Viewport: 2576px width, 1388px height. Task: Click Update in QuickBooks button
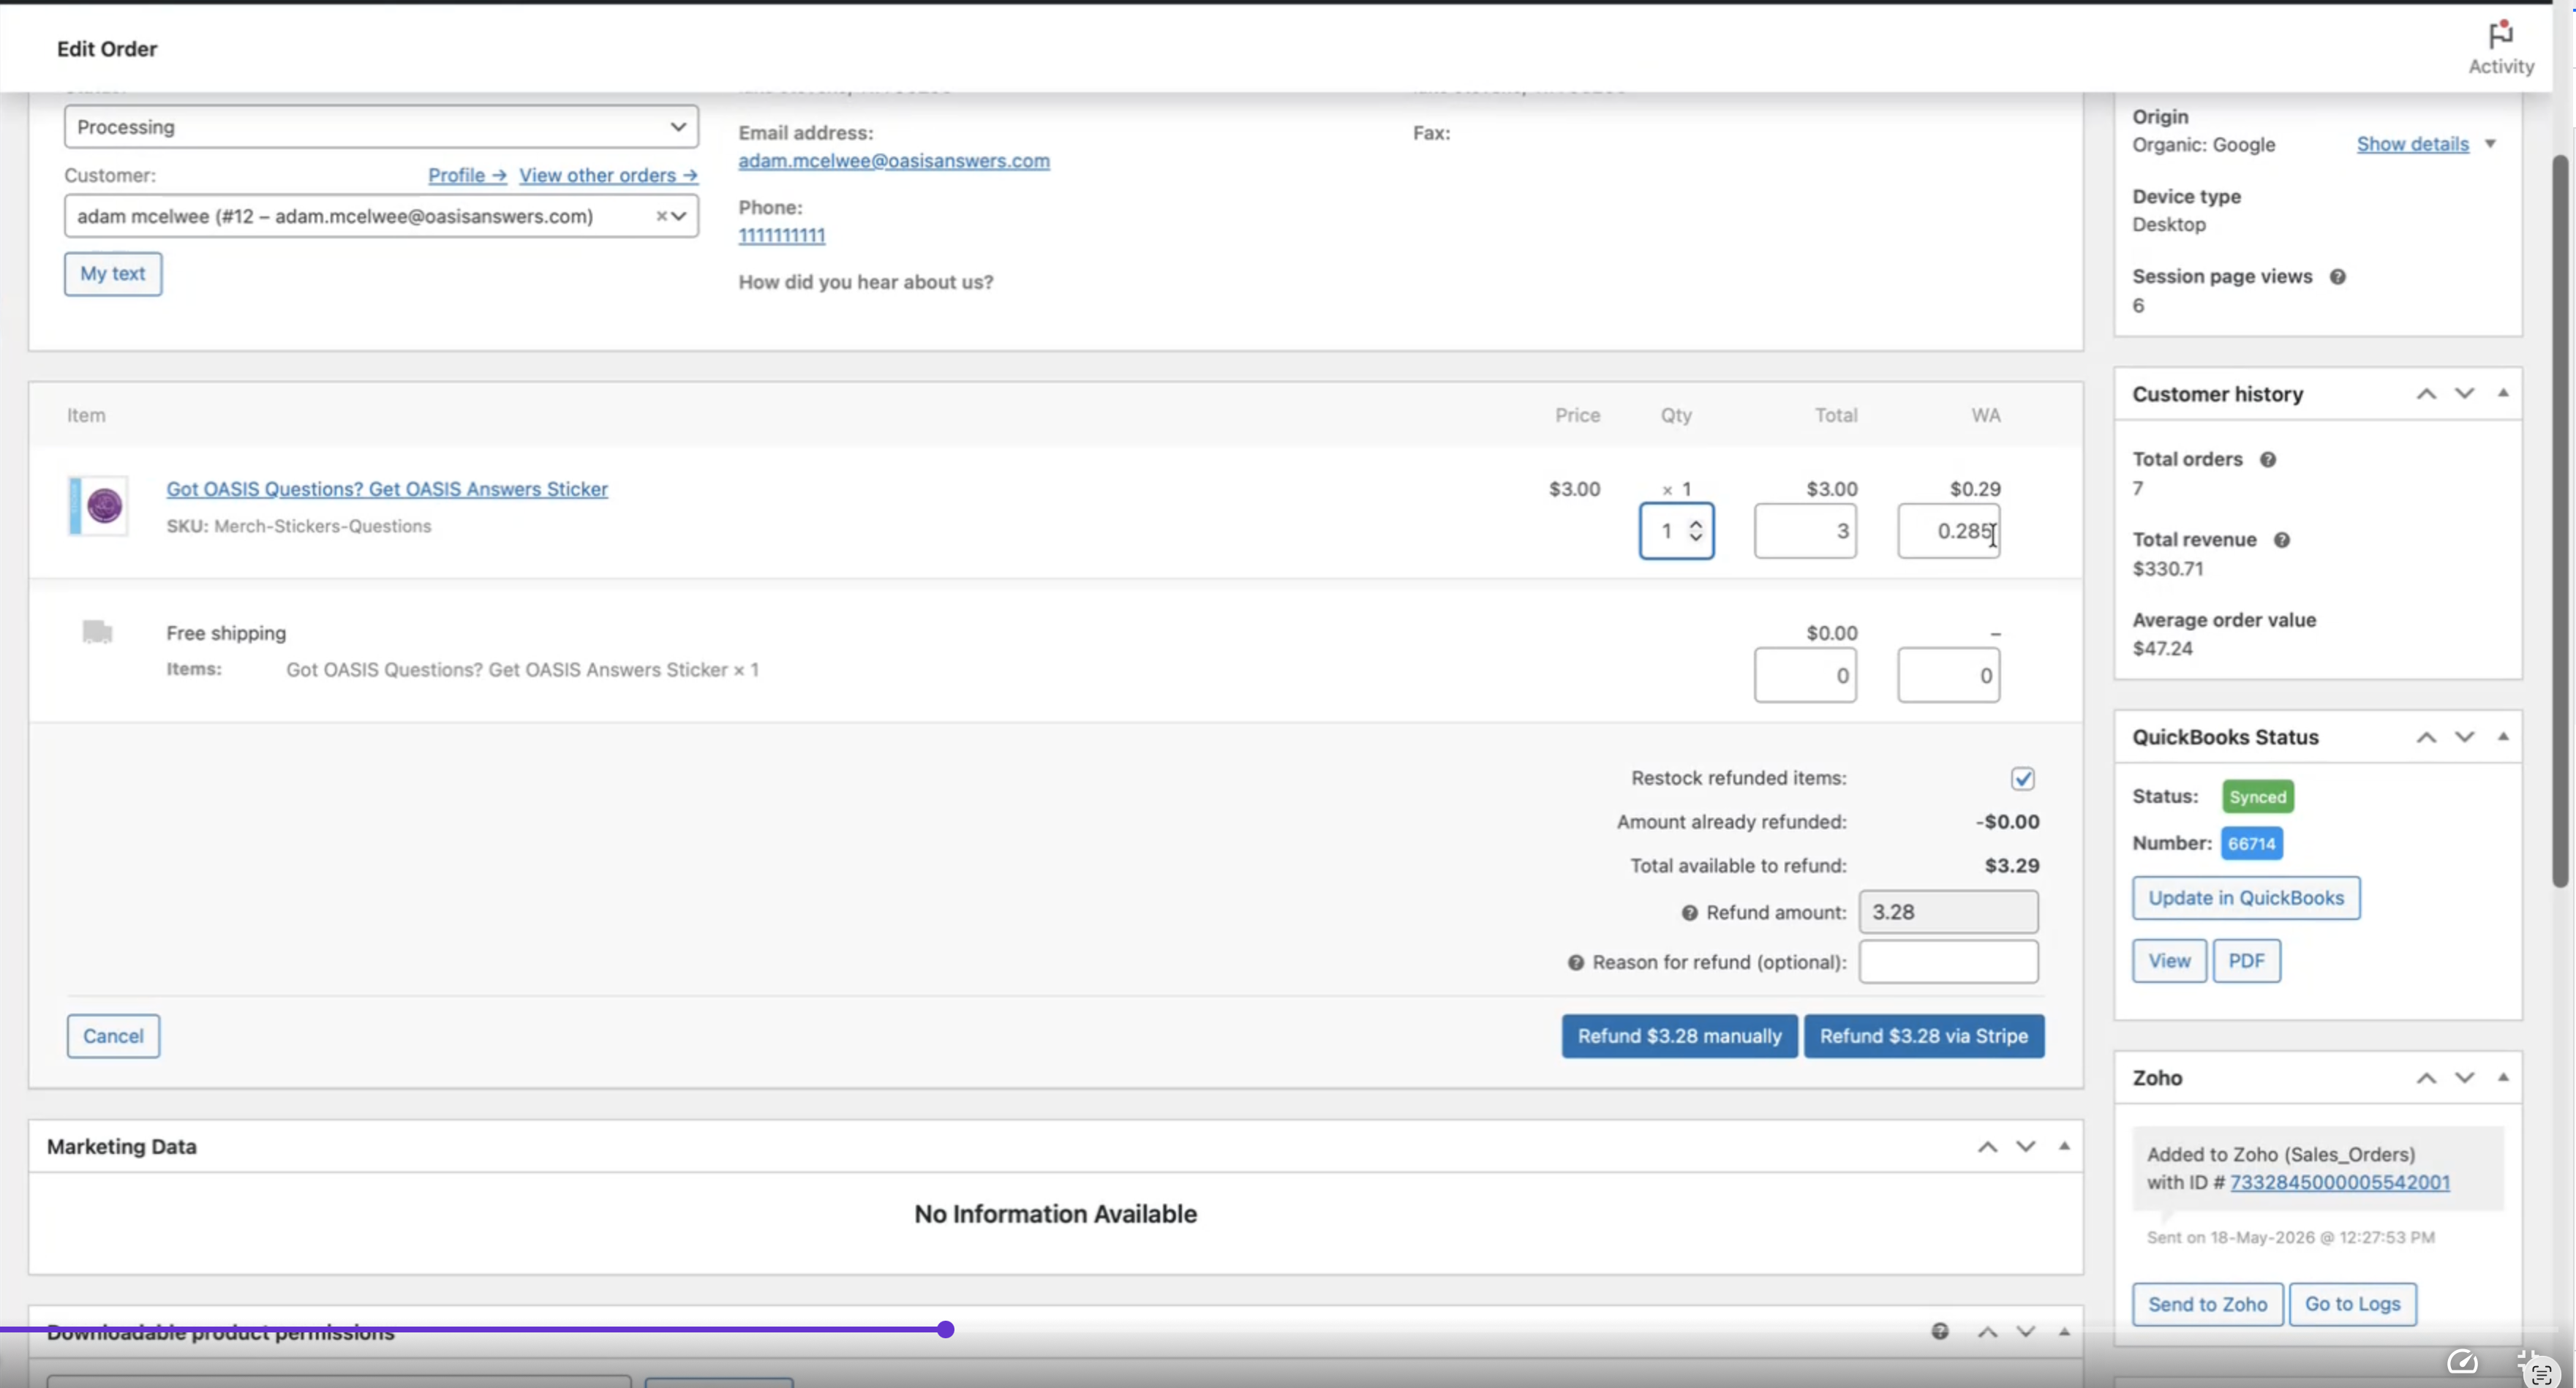(2245, 898)
